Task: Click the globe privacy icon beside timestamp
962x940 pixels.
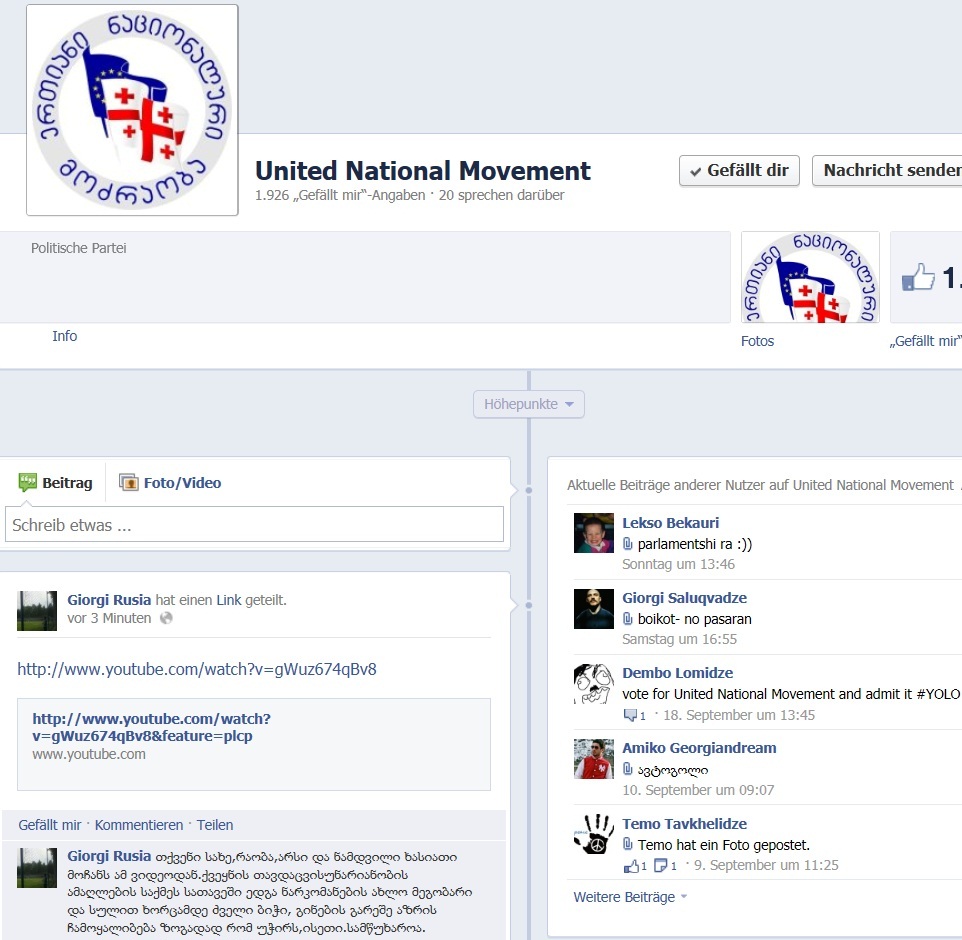Action: pyautogui.click(x=166, y=618)
